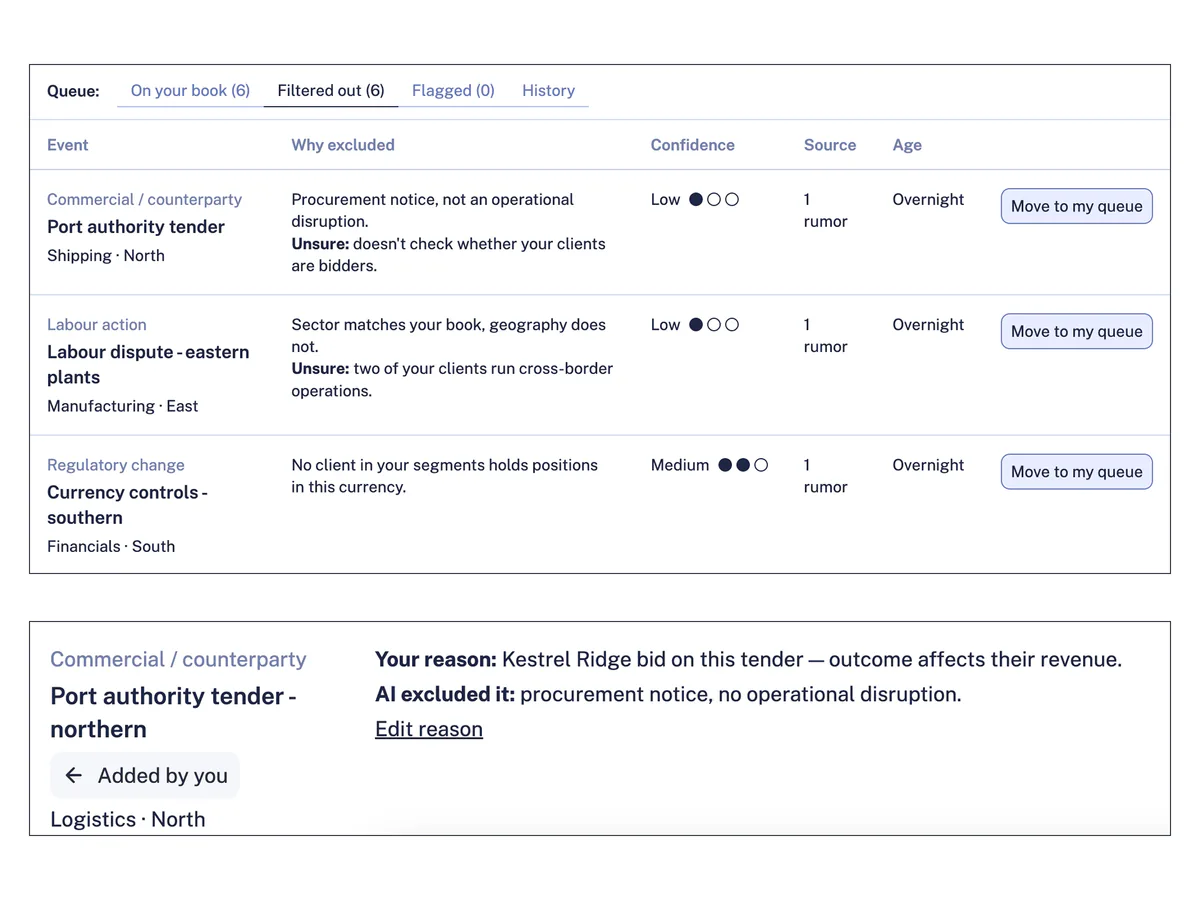Click the Queue: label
The image size is (1200, 900).
pos(73,91)
